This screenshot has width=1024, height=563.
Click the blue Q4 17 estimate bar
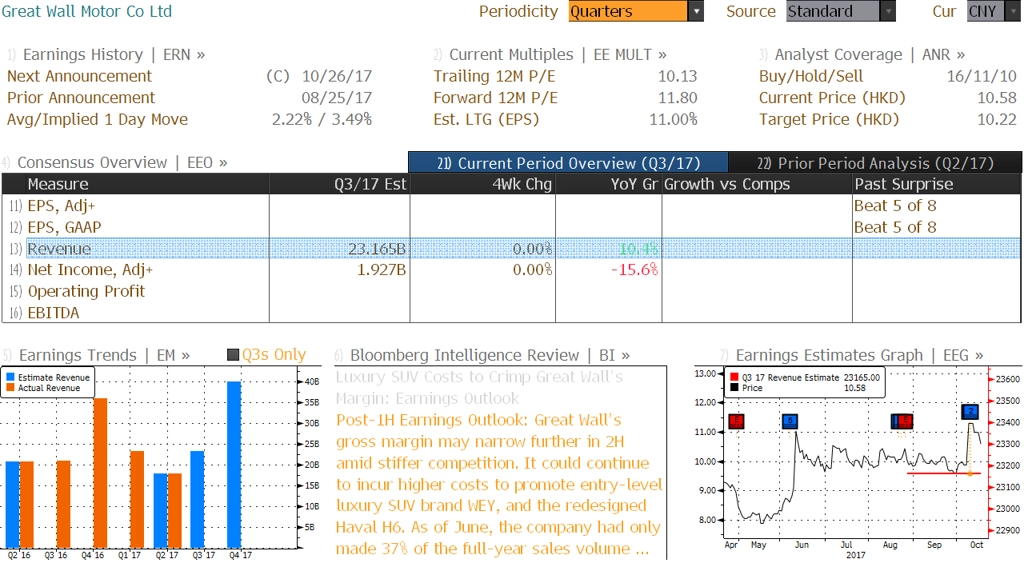(x=234, y=464)
